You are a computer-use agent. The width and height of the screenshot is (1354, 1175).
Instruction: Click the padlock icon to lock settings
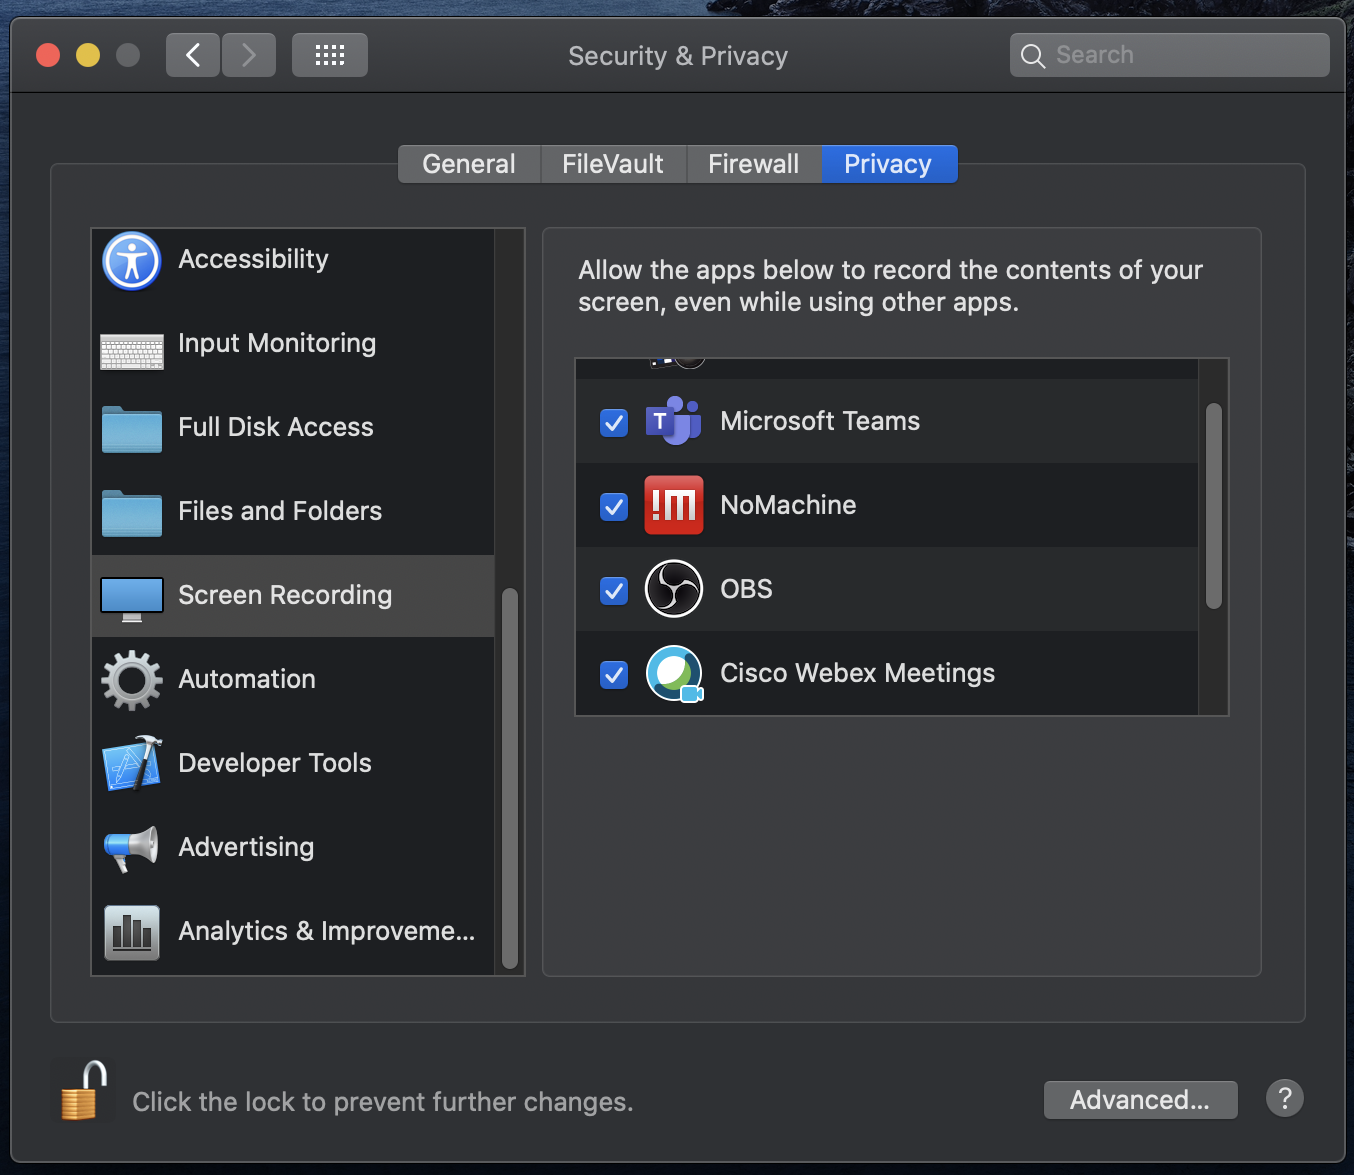pyautogui.click(x=82, y=1091)
